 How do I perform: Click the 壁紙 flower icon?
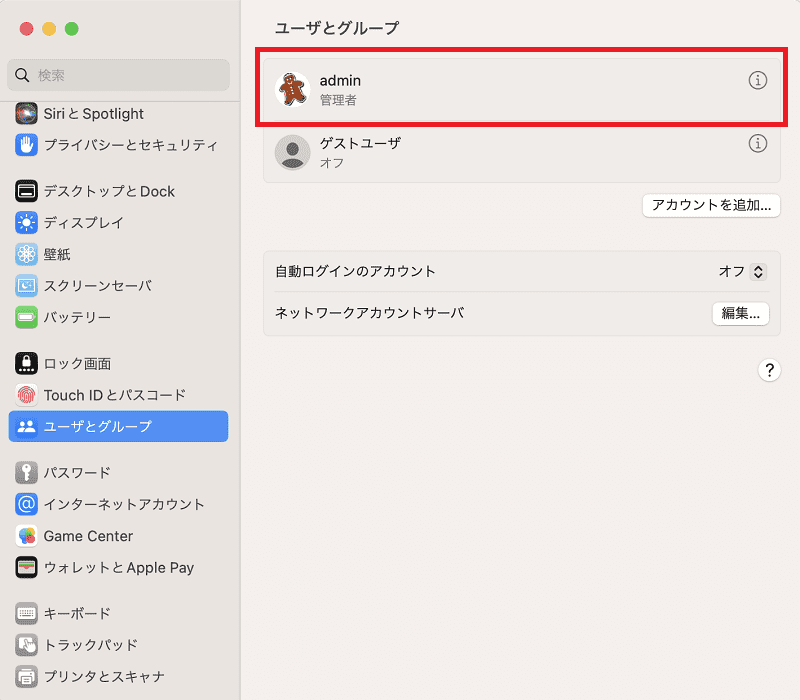26,254
